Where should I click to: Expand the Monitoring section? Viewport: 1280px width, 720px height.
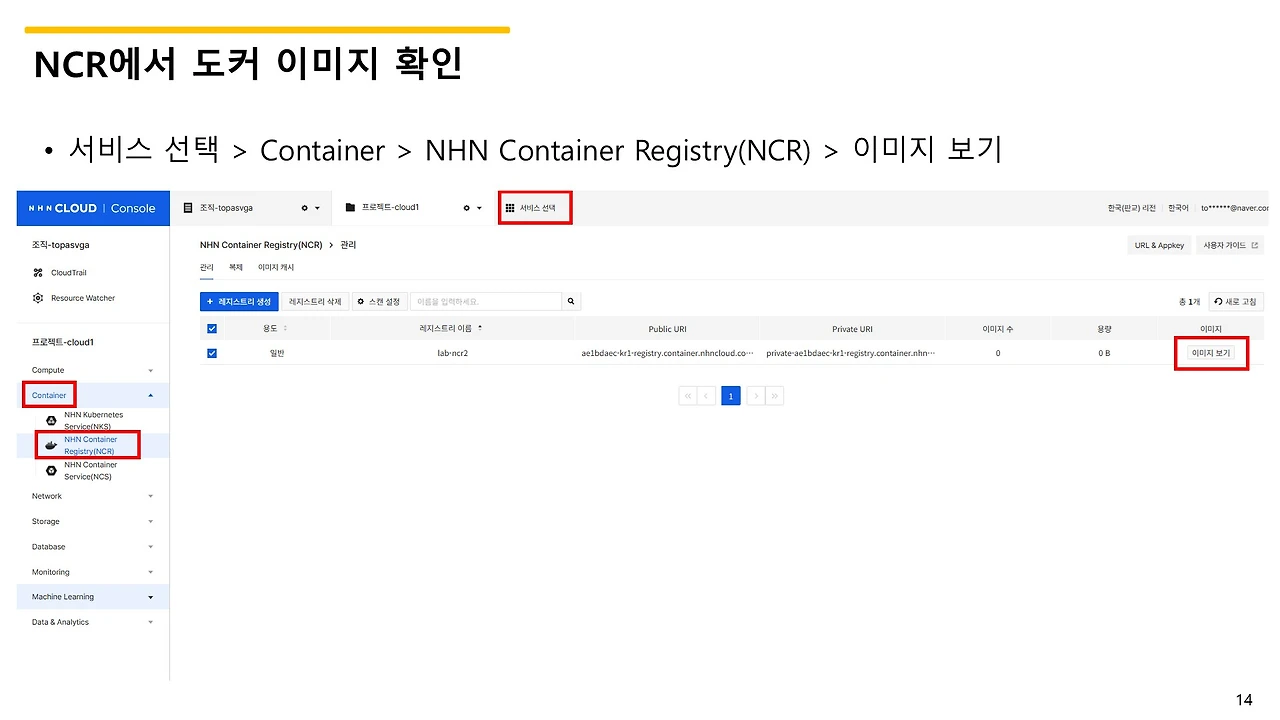(93, 572)
